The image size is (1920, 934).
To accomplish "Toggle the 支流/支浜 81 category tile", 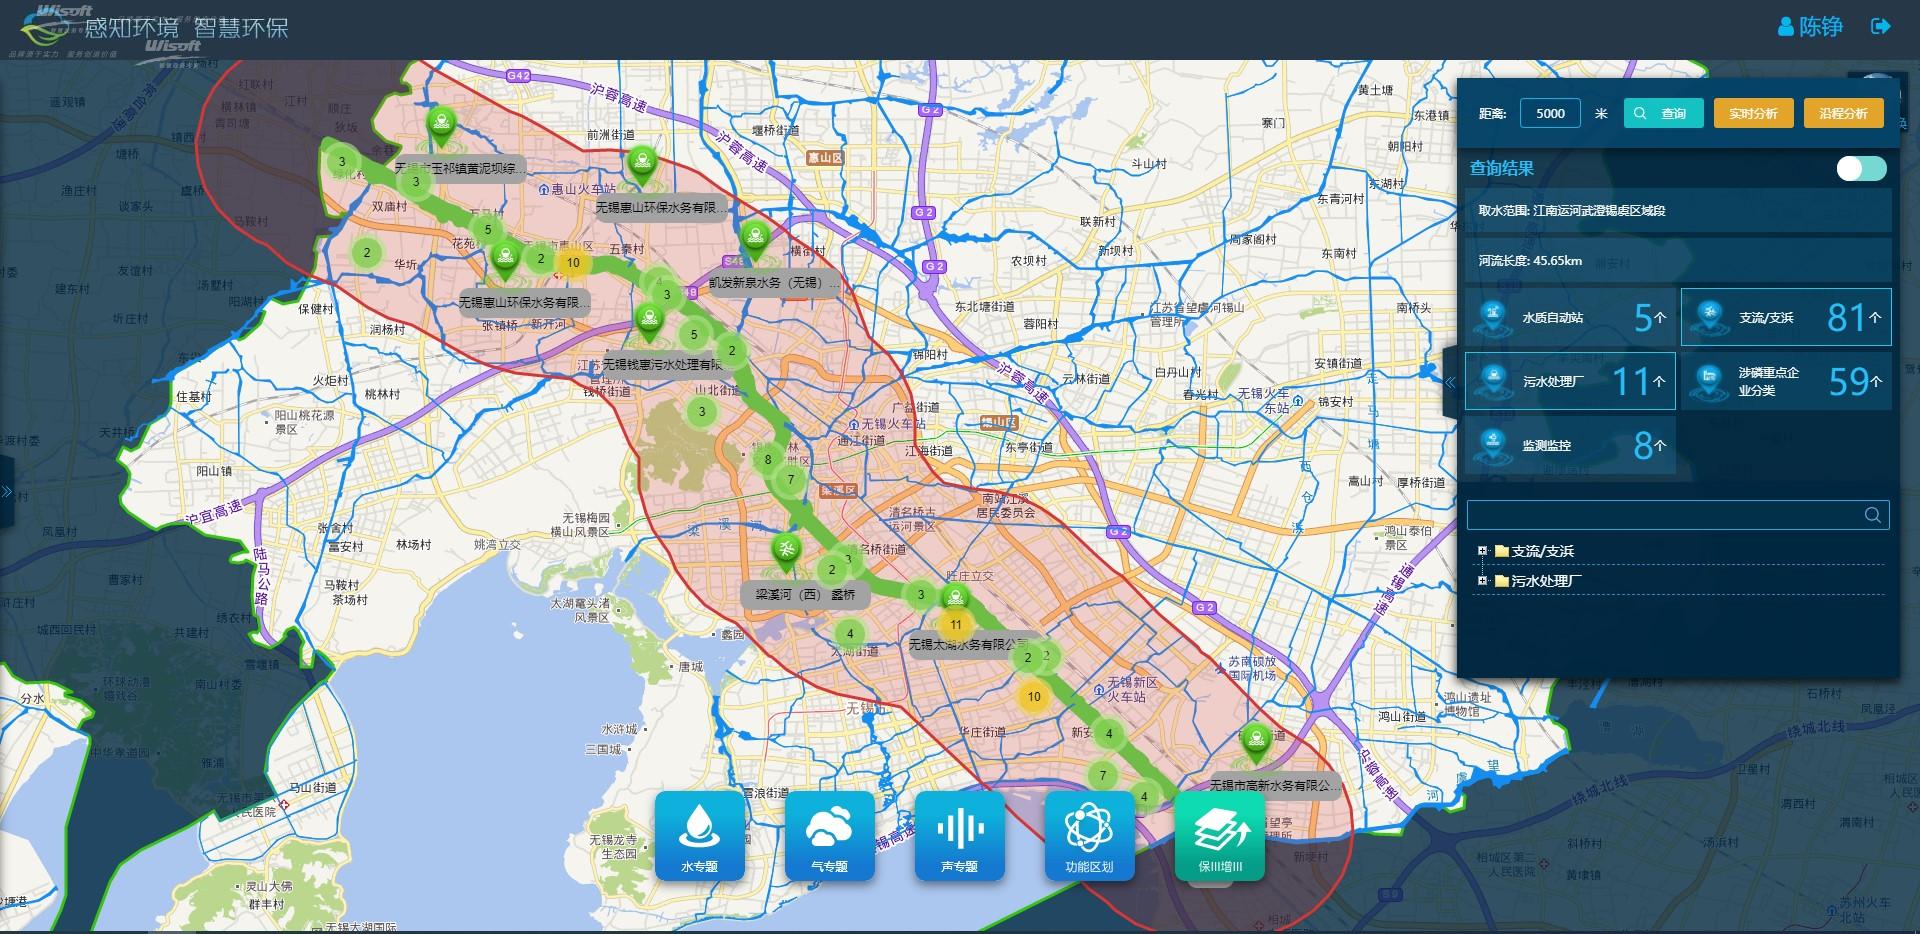I will 1785,317.
